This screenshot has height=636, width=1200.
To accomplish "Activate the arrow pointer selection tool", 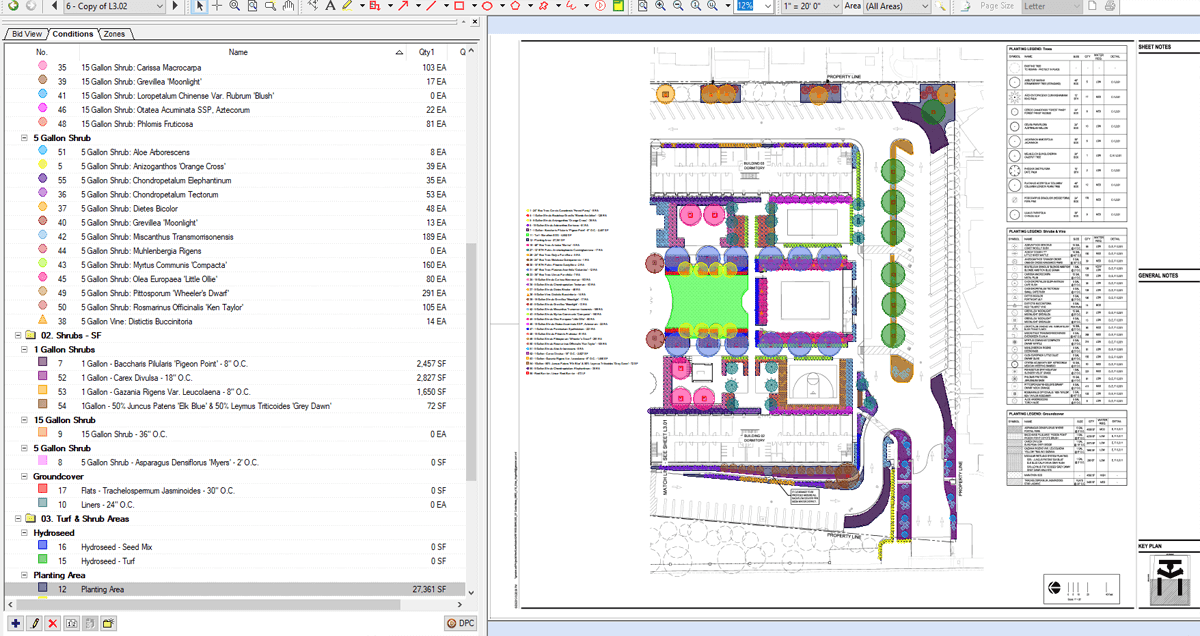I will [x=200, y=6].
